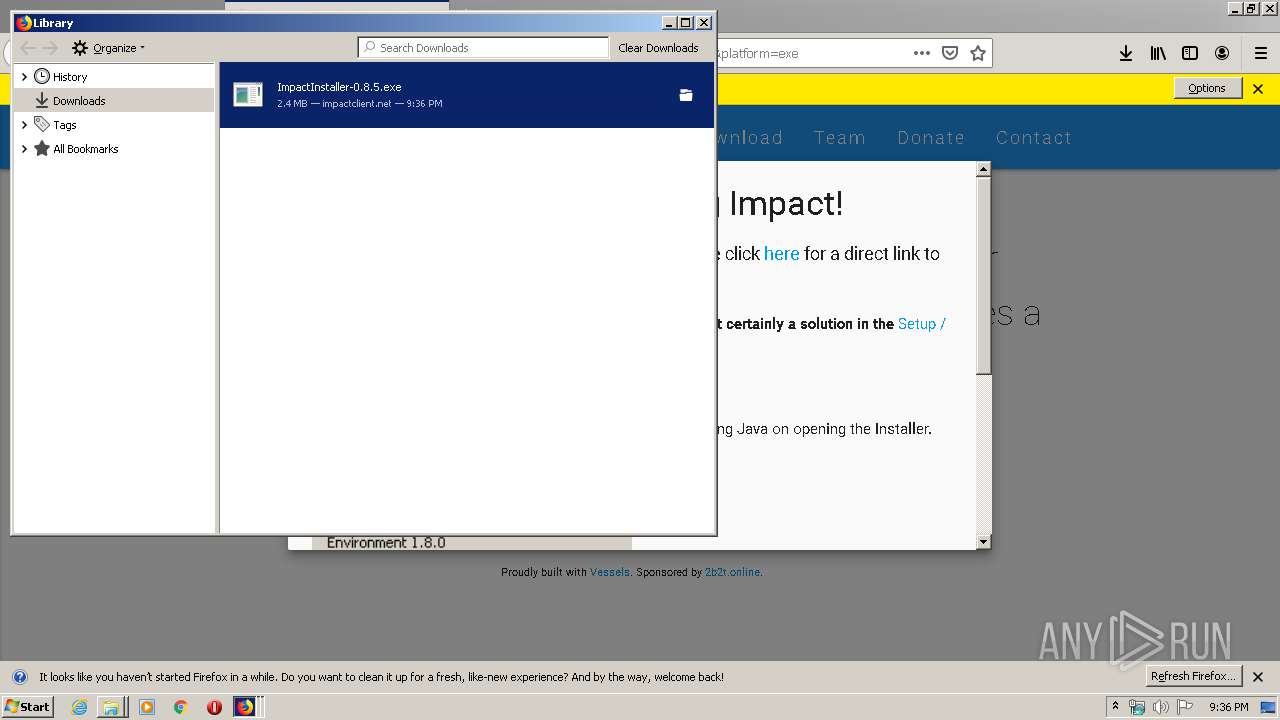Bookmark this page with the star icon
Screen dimensions: 1280x720
point(978,53)
